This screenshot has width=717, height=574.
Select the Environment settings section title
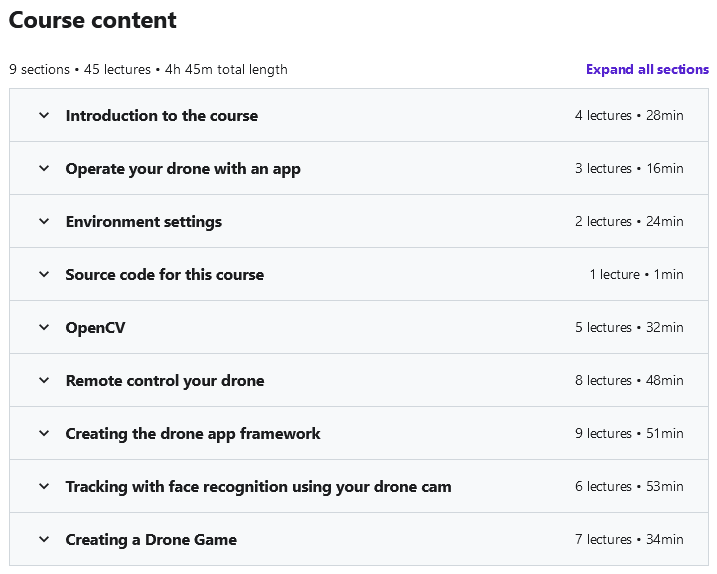[x=144, y=222]
